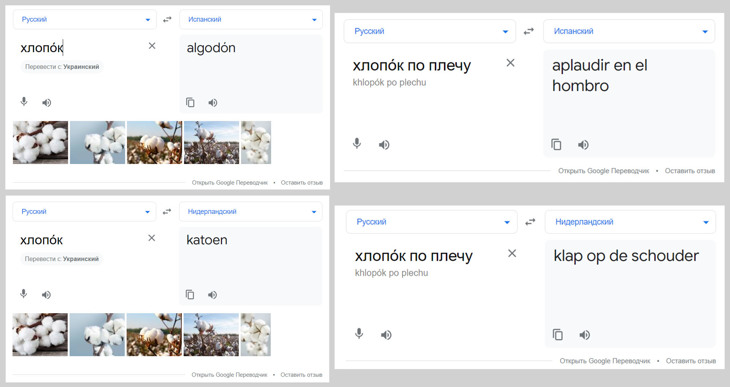Click хлопо́к по плечу source text in Dutch panel
This screenshot has height=387, width=730.
coord(413,256)
